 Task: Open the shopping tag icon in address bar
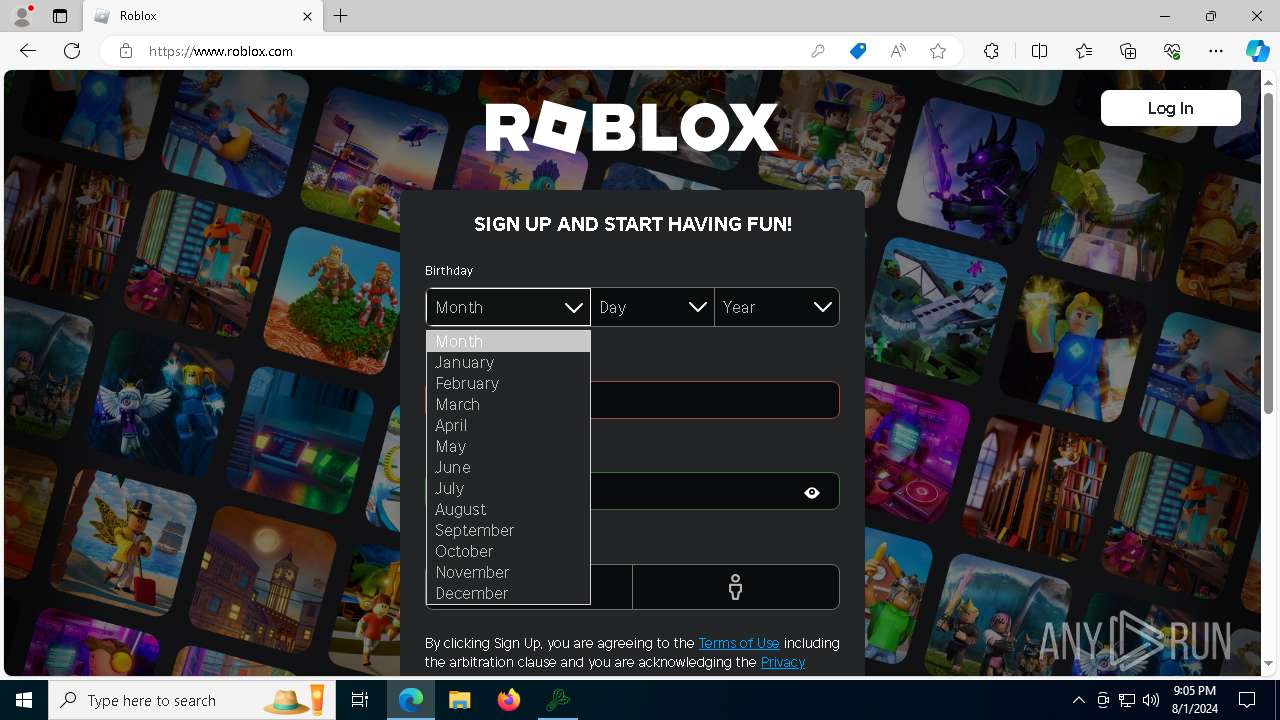pyautogui.click(x=858, y=51)
